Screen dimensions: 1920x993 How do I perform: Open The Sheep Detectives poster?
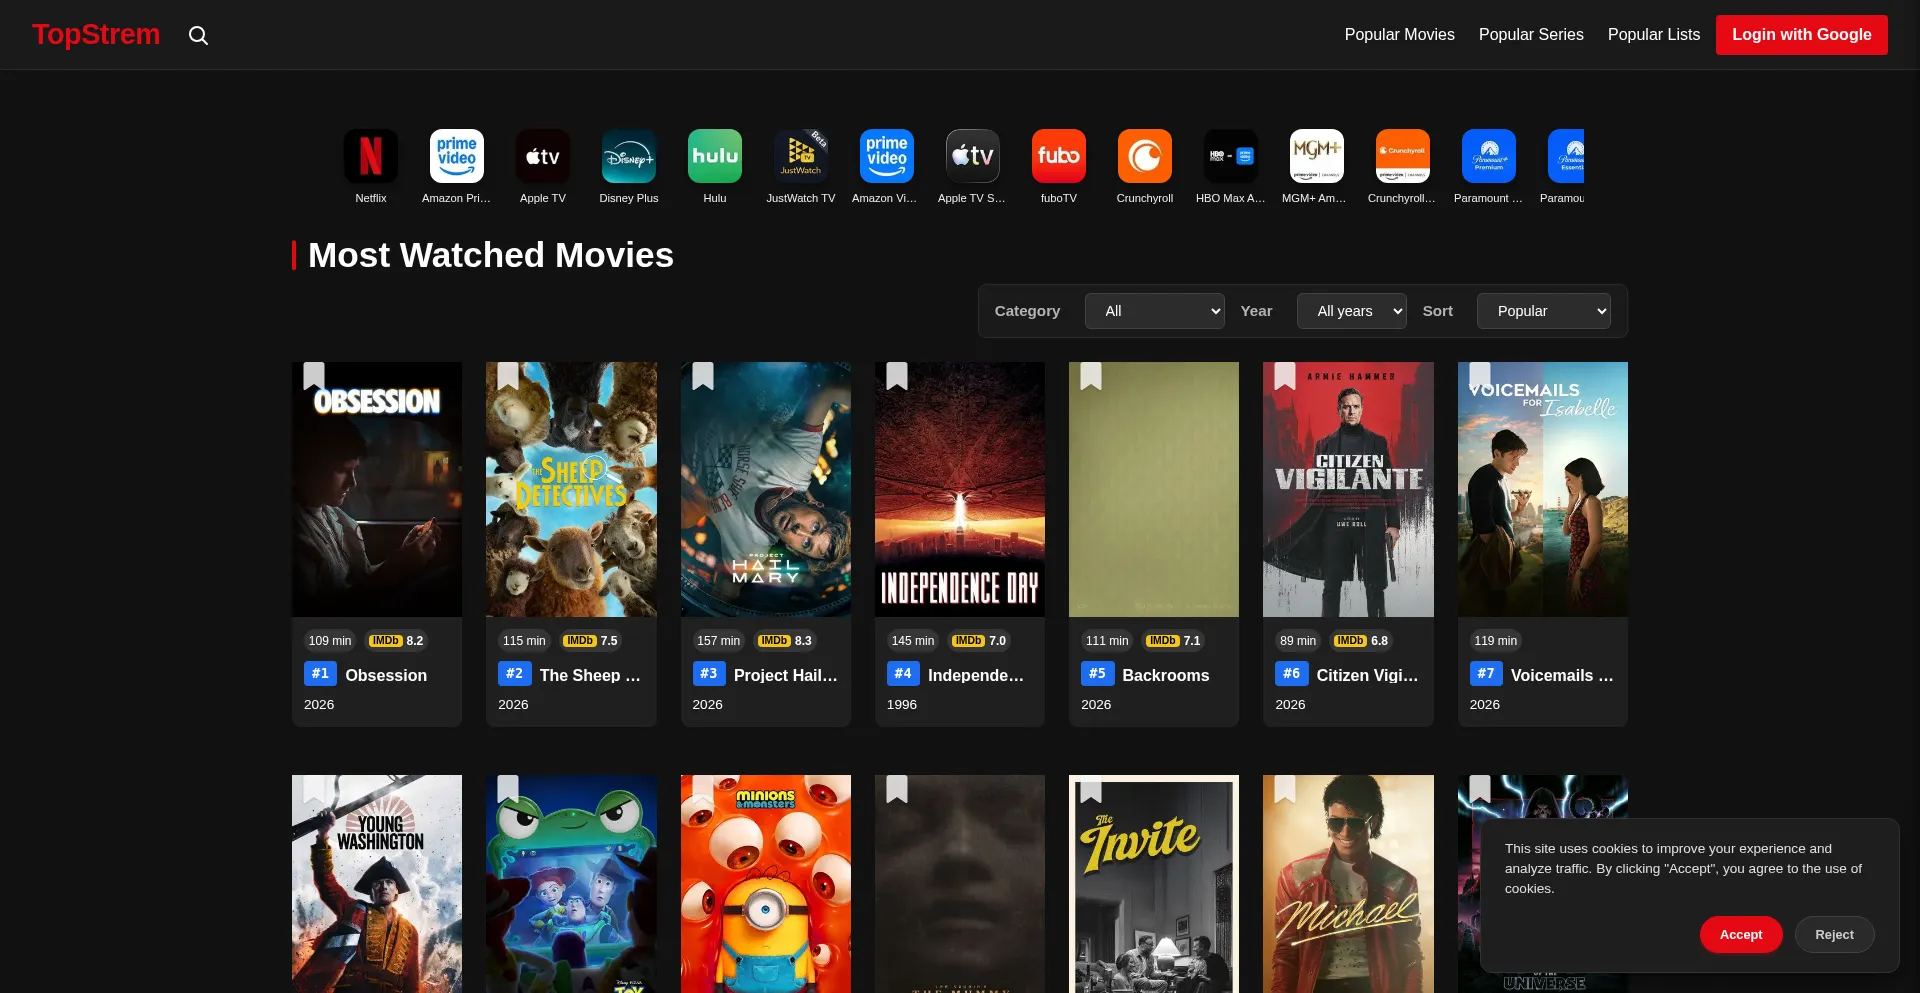571,489
